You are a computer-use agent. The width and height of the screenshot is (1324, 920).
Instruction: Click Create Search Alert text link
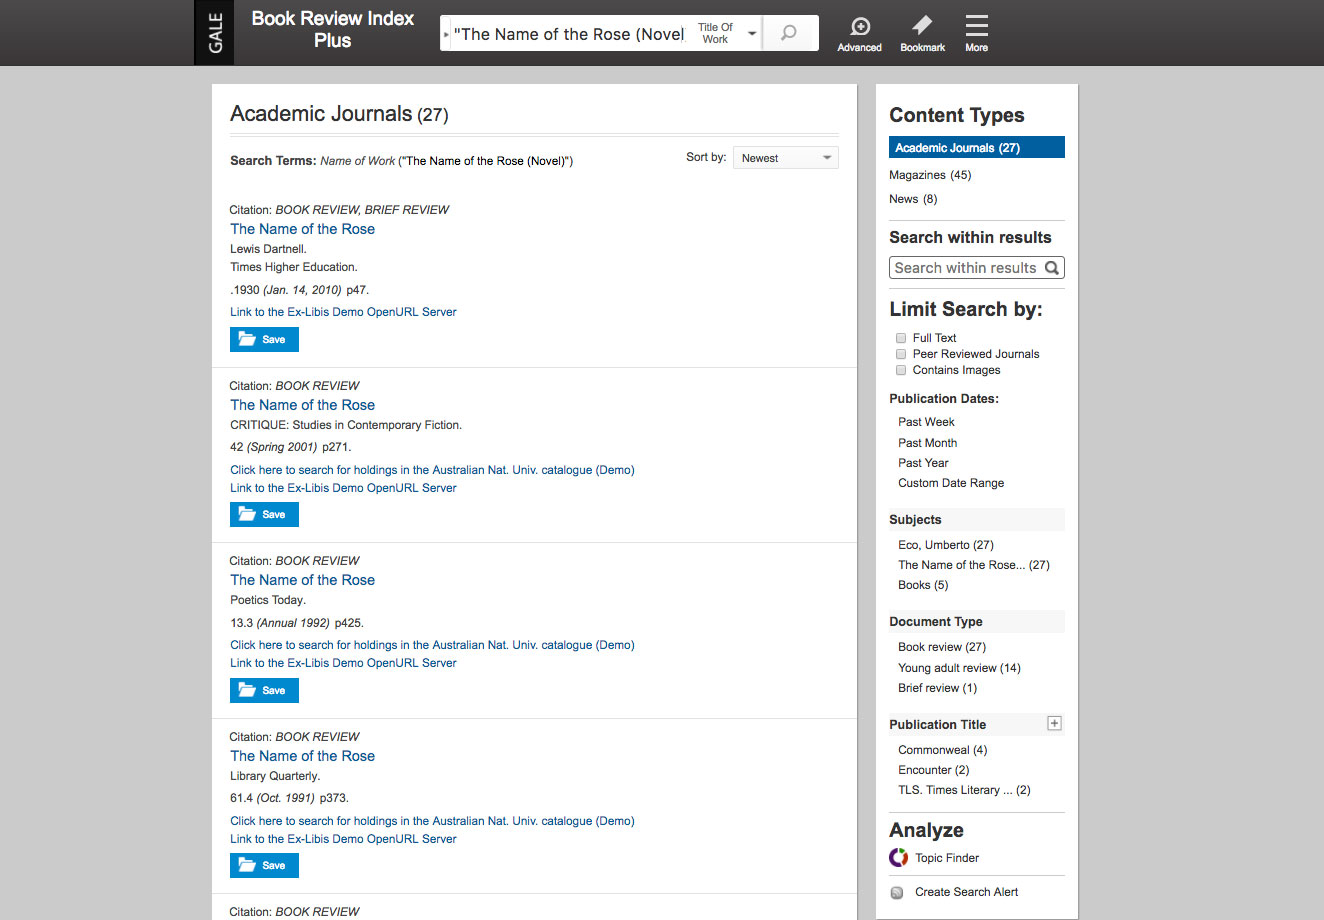coord(966,892)
